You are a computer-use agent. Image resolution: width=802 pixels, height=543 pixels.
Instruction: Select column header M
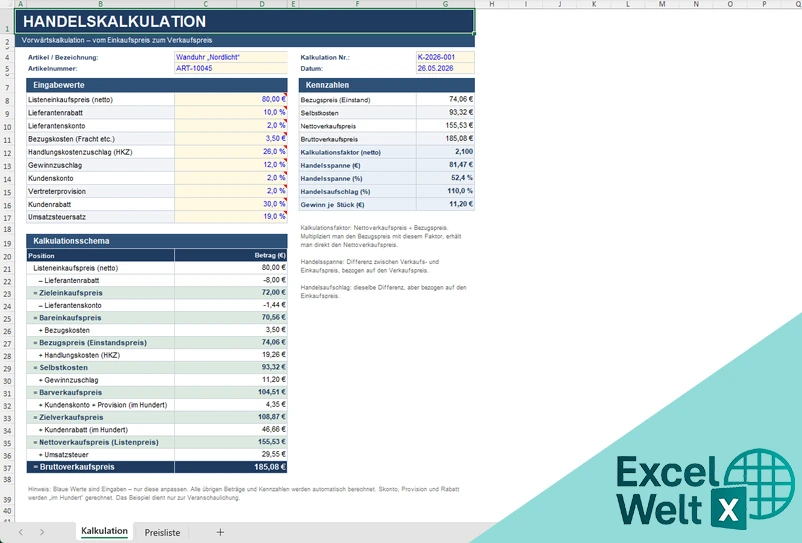point(662,4)
